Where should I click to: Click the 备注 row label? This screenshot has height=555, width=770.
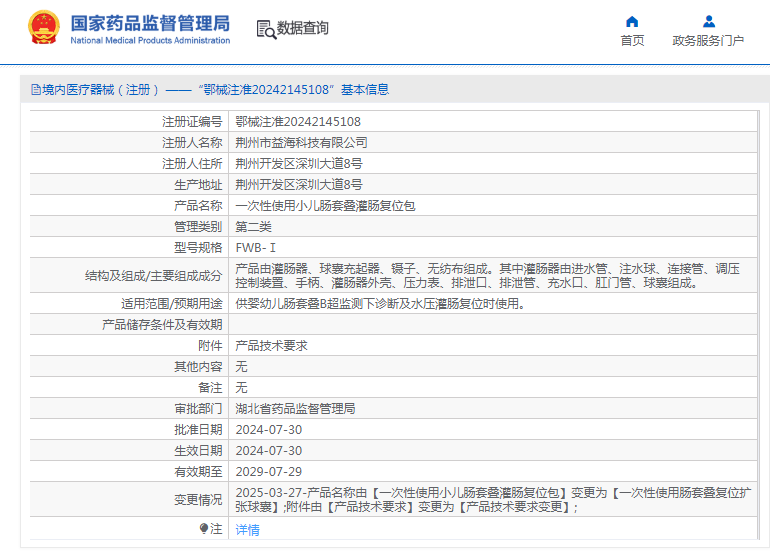[210, 388]
